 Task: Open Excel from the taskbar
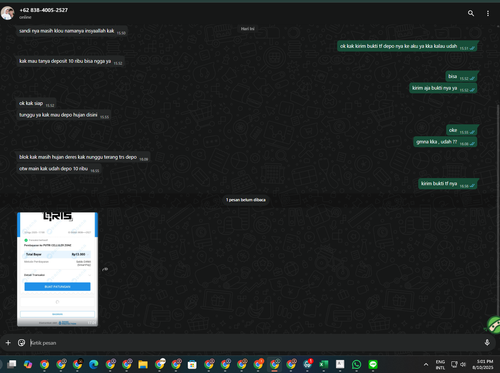[324, 364]
